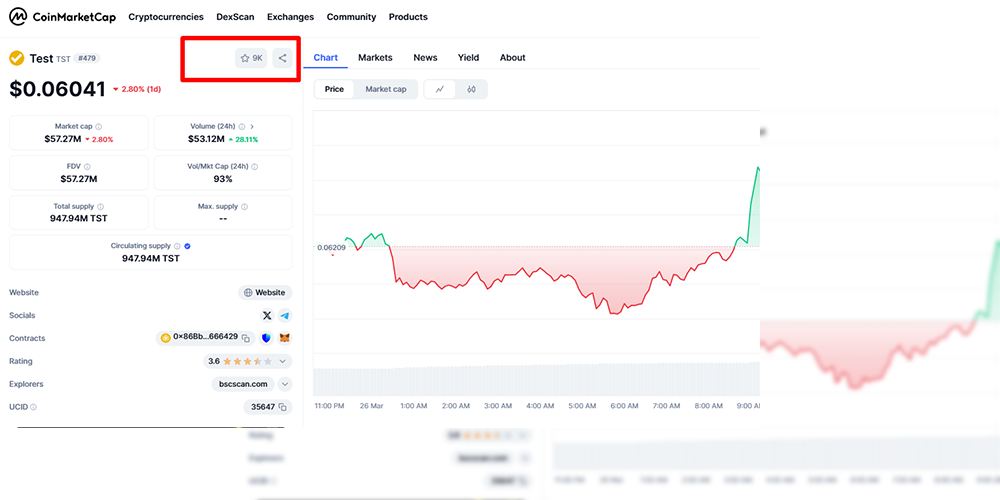Click the Test coin logo icon
The width and height of the screenshot is (1000, 500).
17,58
